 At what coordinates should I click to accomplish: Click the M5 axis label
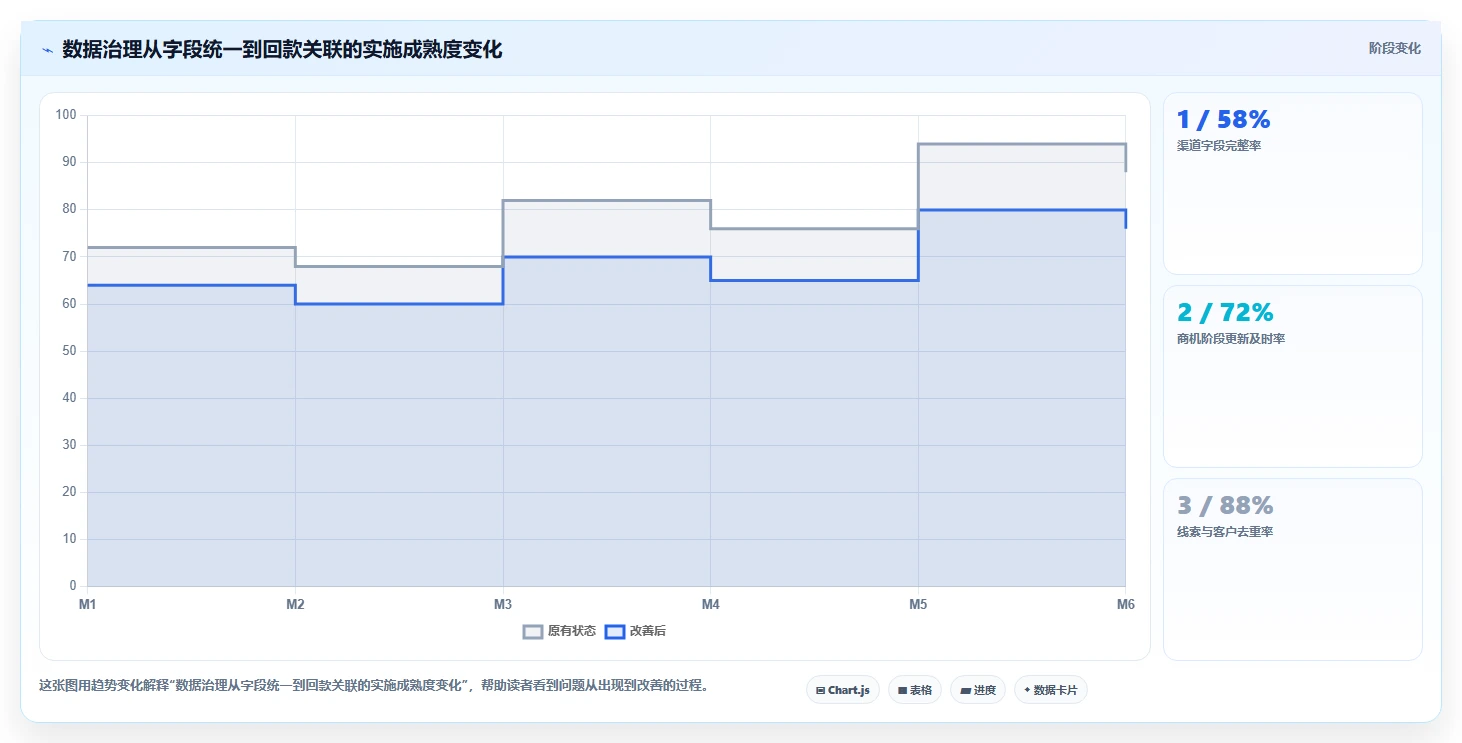pyautogui.click(x=918, y=604)
